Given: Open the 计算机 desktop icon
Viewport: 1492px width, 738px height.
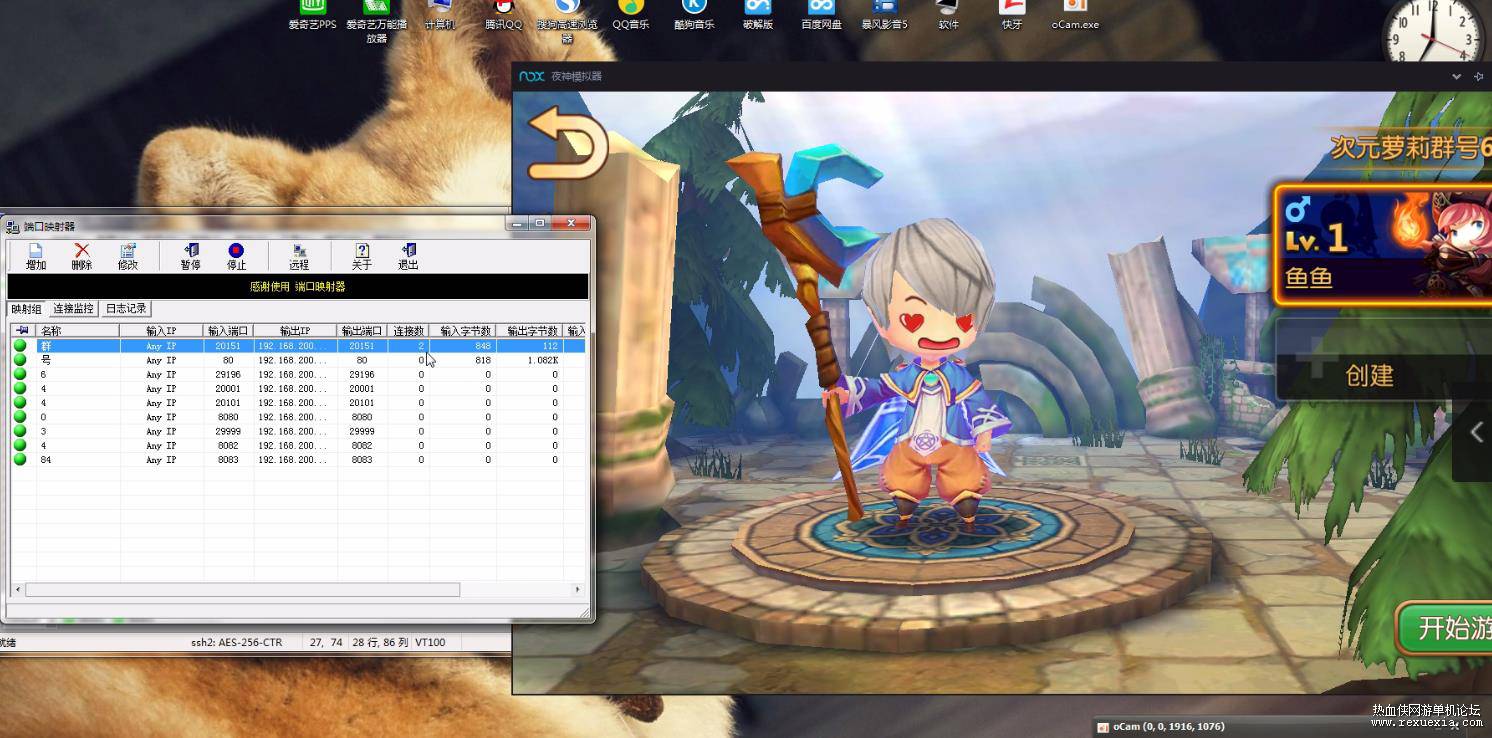Looking at the screenshot, I should click(x=440, y=15).
